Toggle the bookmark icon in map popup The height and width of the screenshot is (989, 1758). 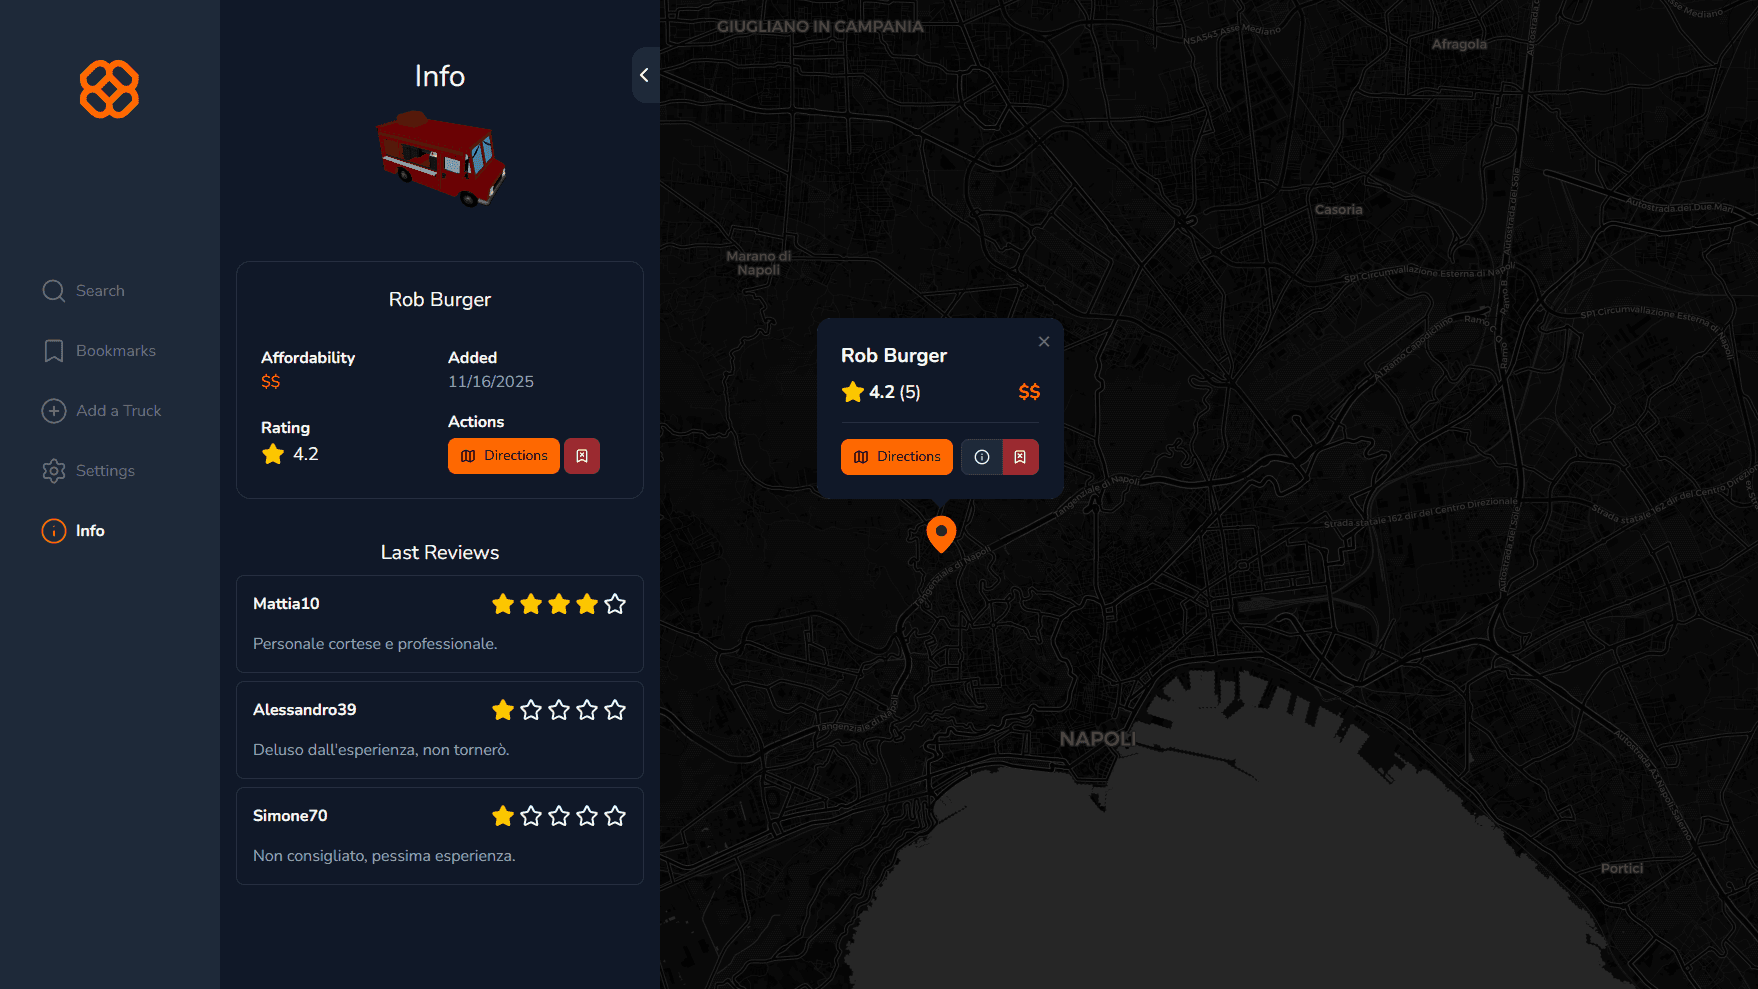pos(1020,457)
